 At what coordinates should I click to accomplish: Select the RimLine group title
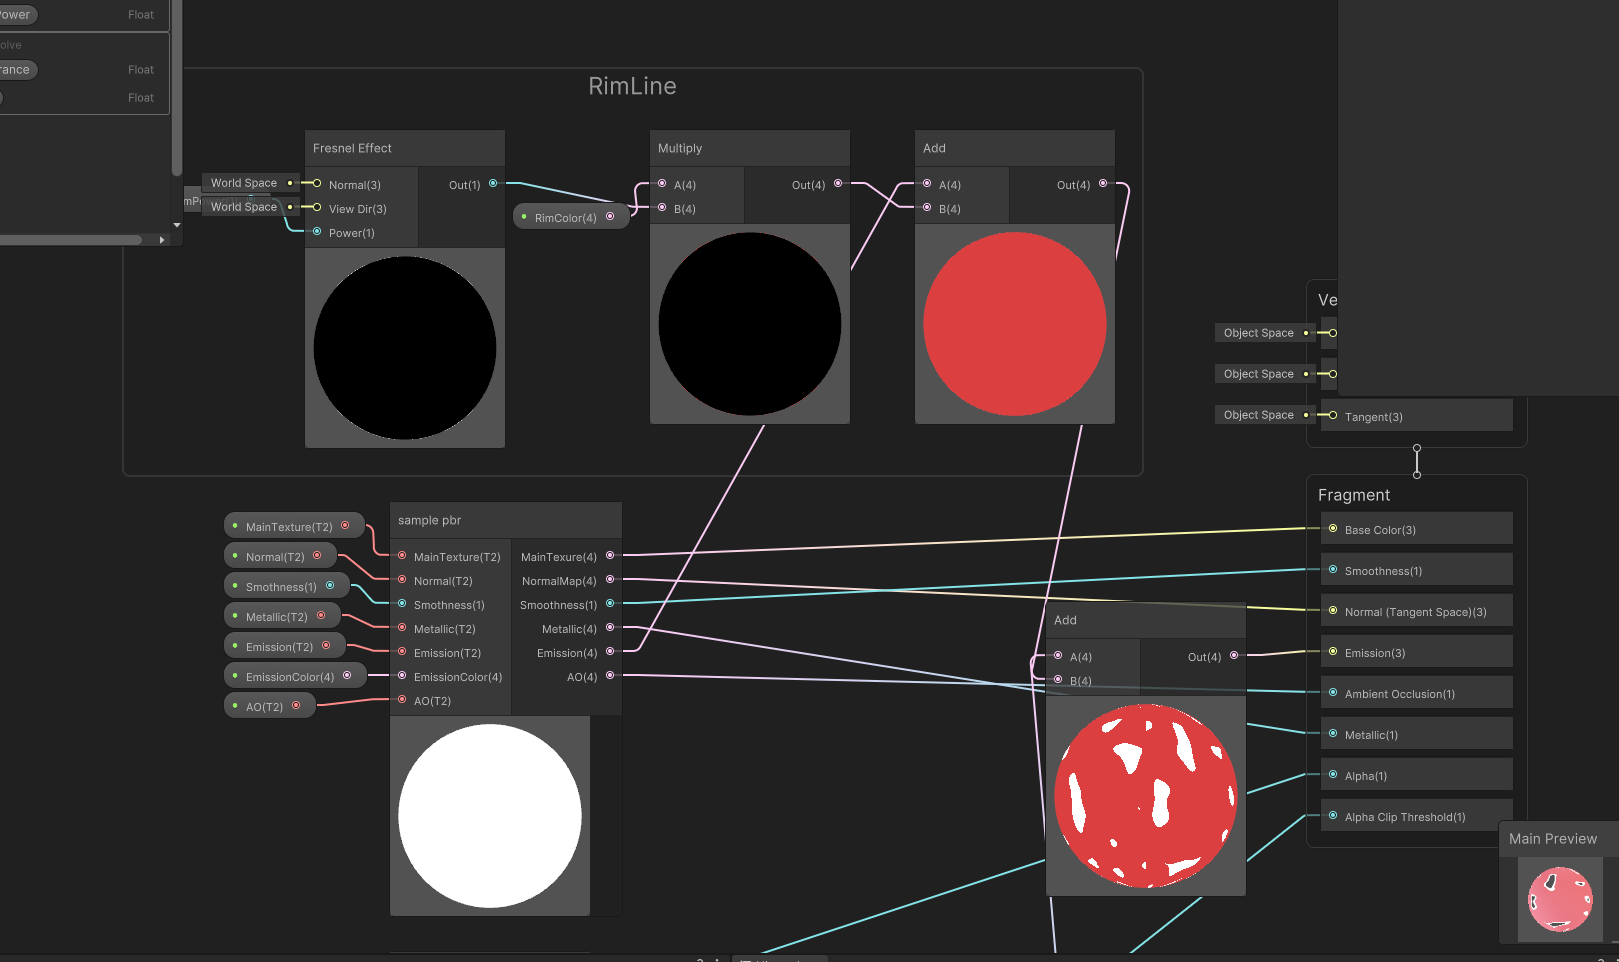[632, 86]
